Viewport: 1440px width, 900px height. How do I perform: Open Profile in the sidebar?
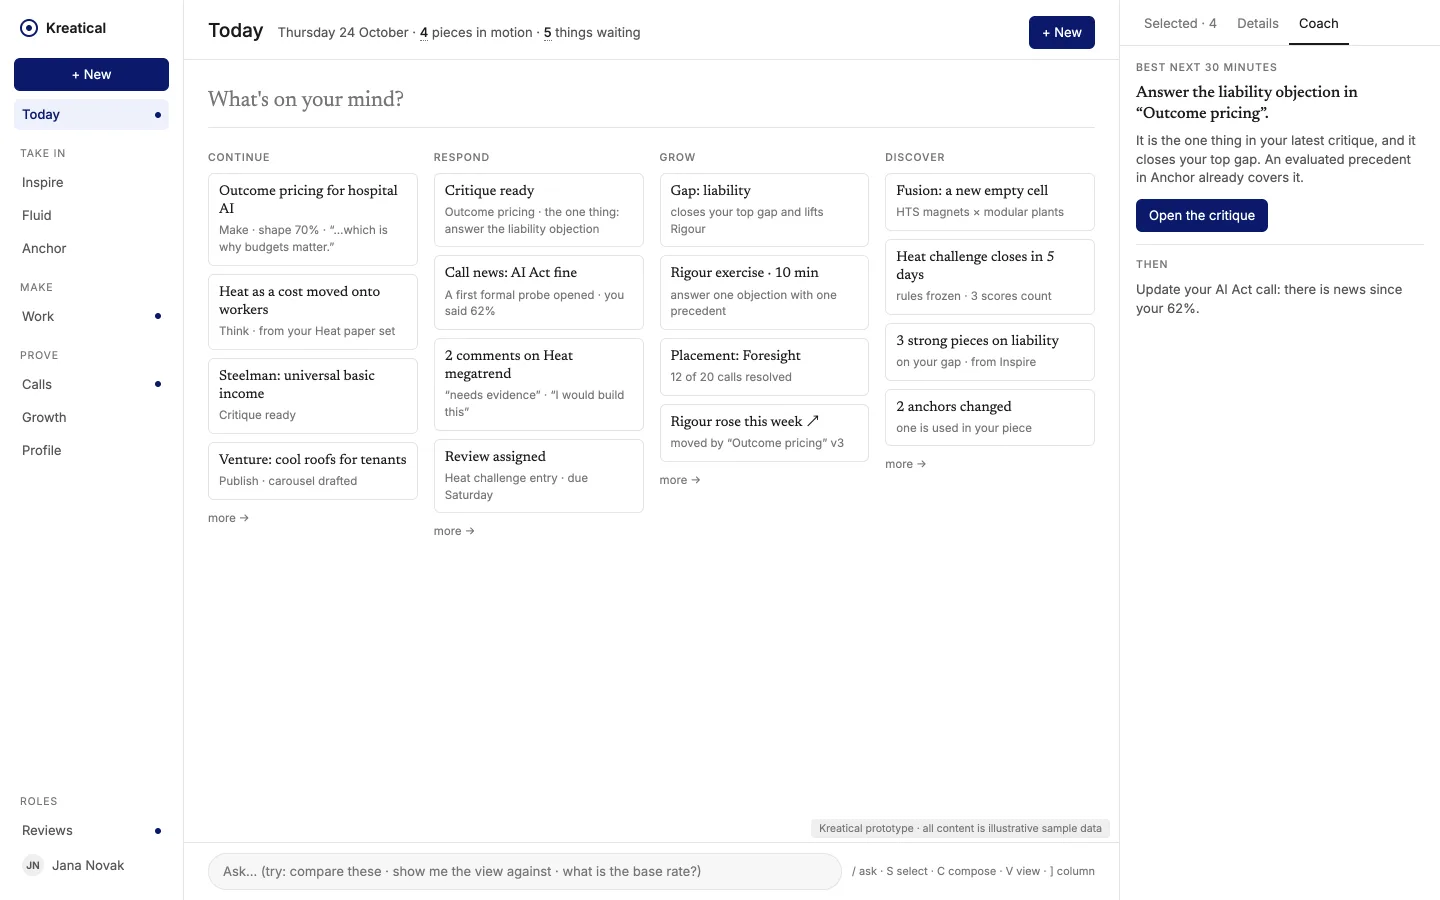pyautogui.click(x=91, y=450)
